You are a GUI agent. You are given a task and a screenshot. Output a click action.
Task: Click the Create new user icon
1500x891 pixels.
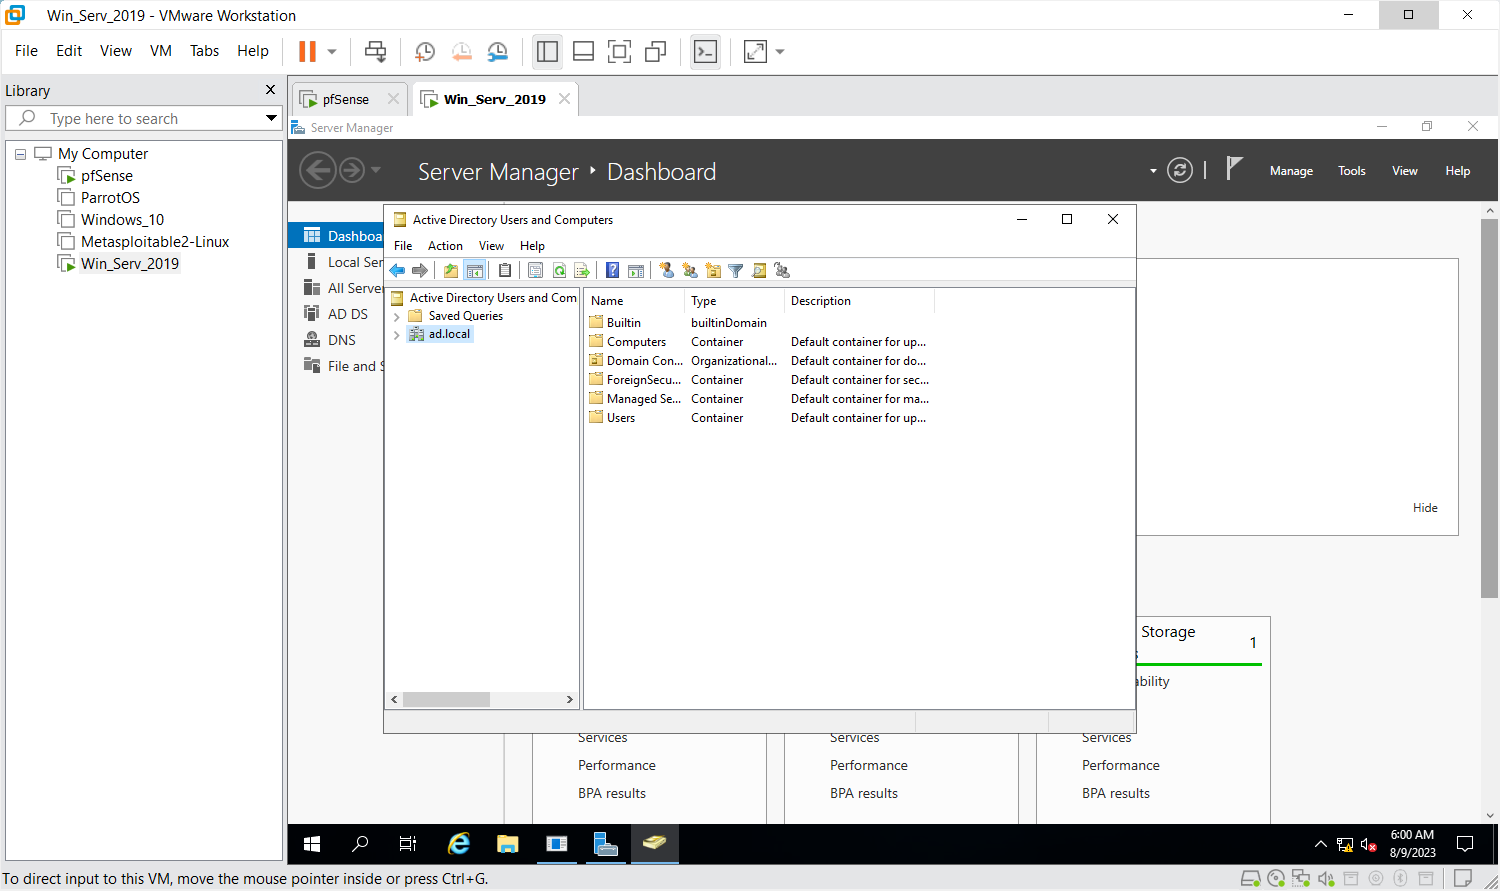pos(667,270)
